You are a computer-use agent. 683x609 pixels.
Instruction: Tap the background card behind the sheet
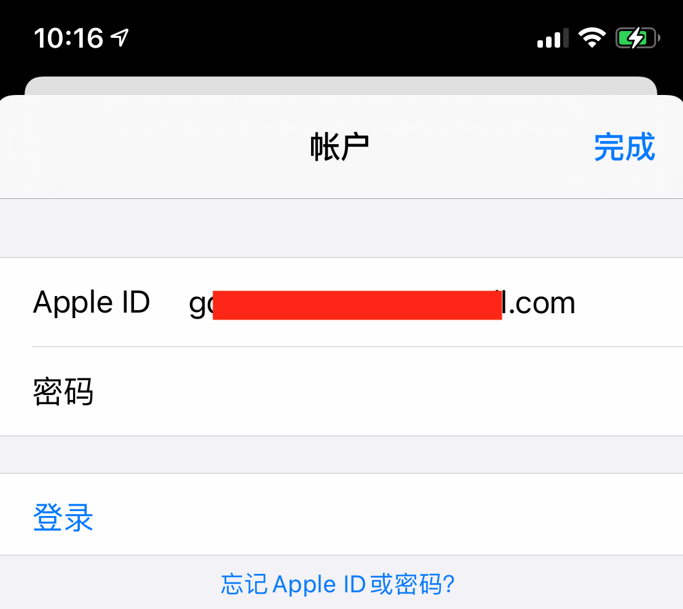coord(341,86)
